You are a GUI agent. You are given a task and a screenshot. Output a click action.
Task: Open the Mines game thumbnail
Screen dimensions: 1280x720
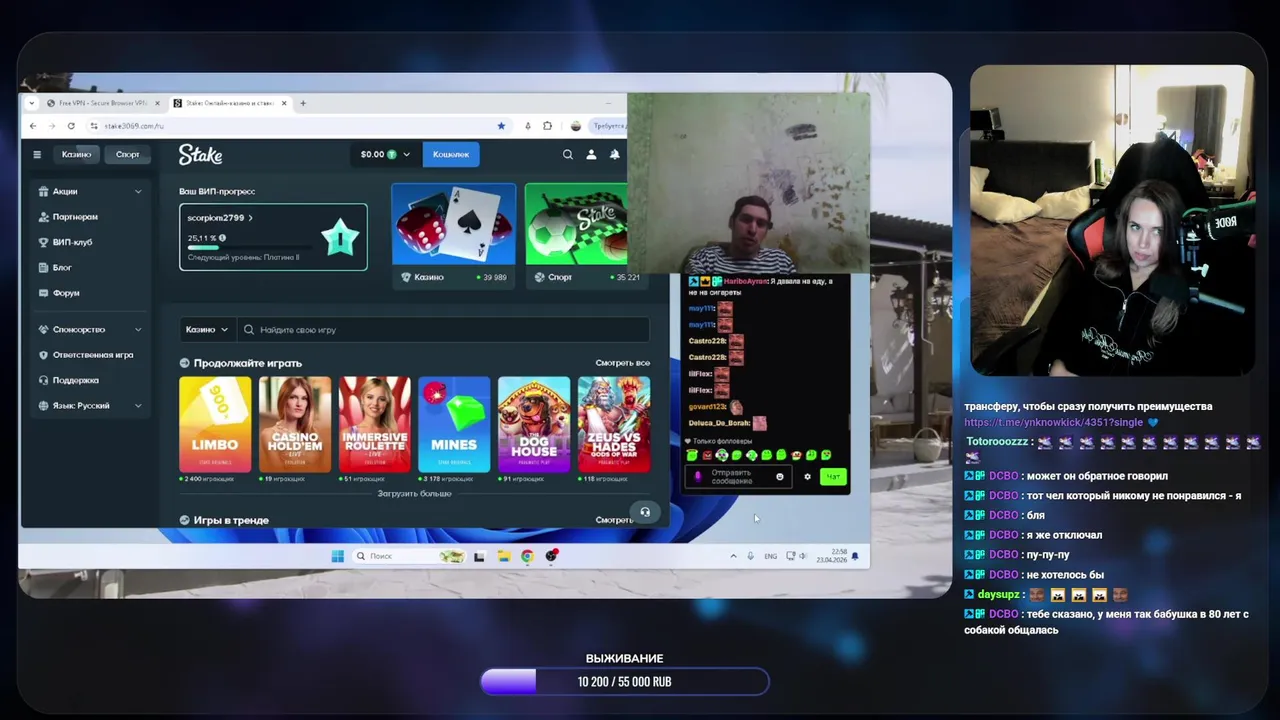point(454,424)
